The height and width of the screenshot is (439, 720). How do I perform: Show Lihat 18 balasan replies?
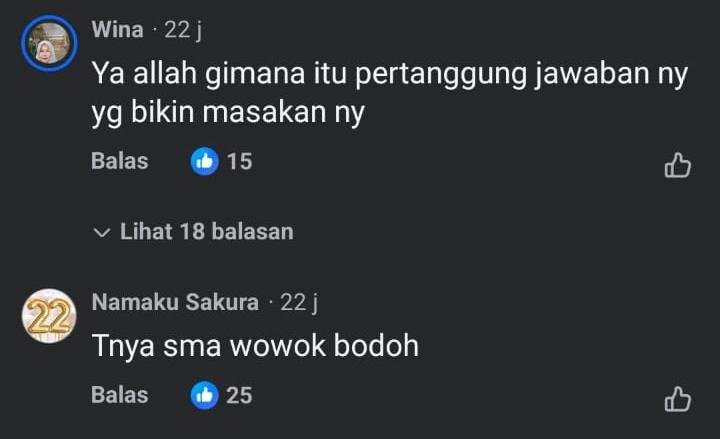[x=193, y=231]
